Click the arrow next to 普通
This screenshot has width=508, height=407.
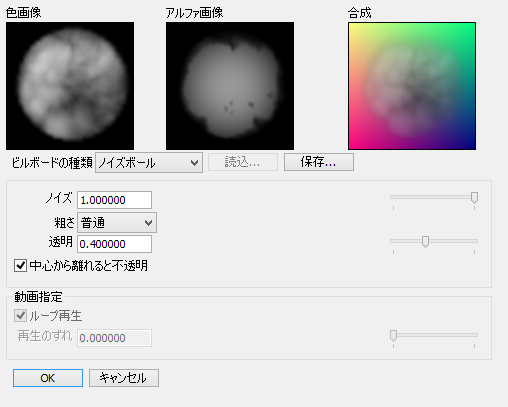pos(149,223)
